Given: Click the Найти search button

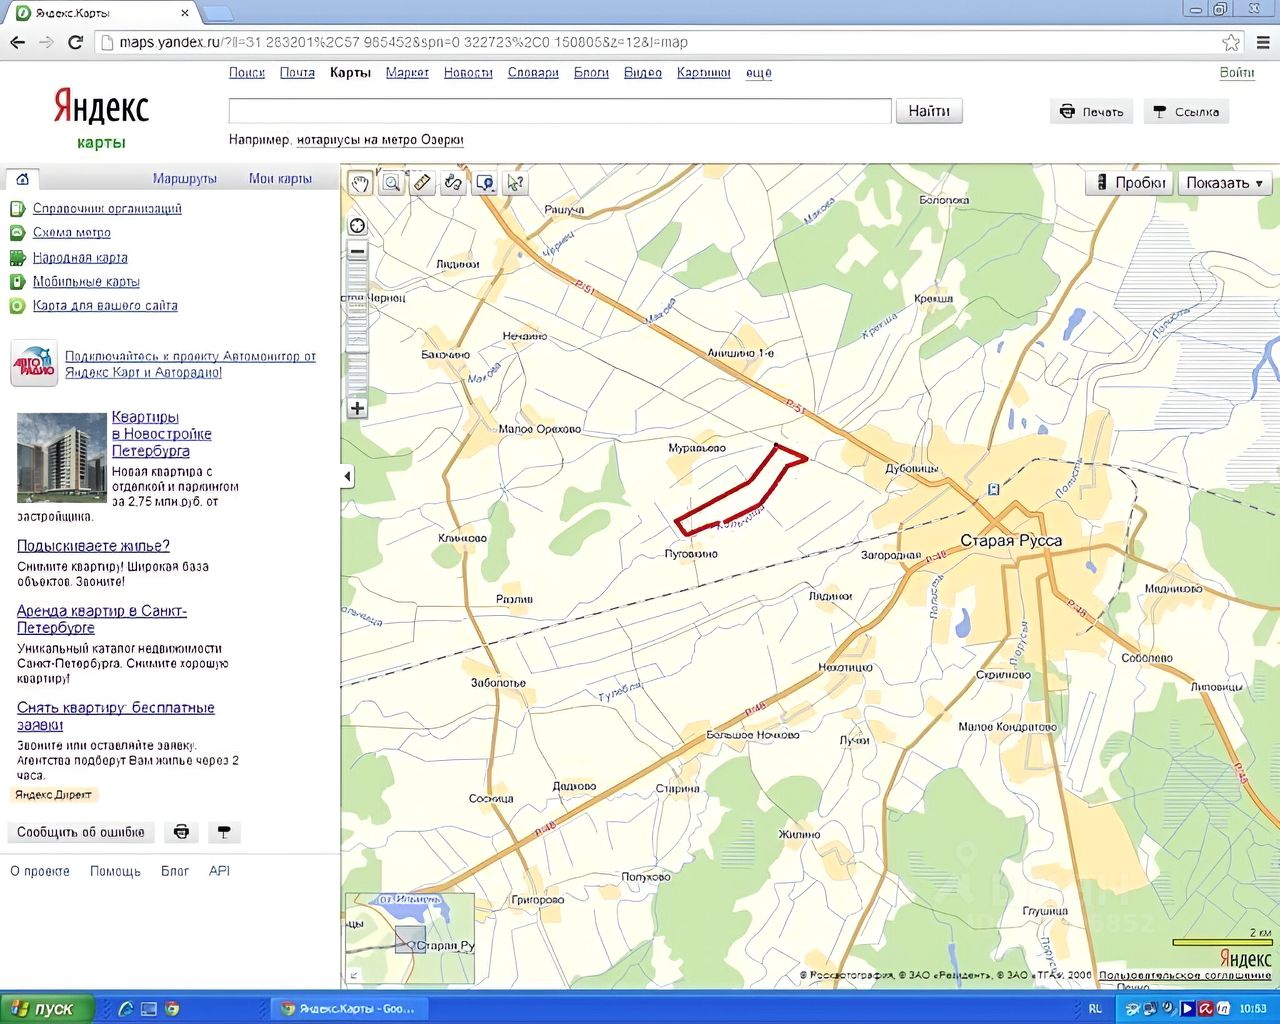Looking at the screenshot, I should click(929, 111).
